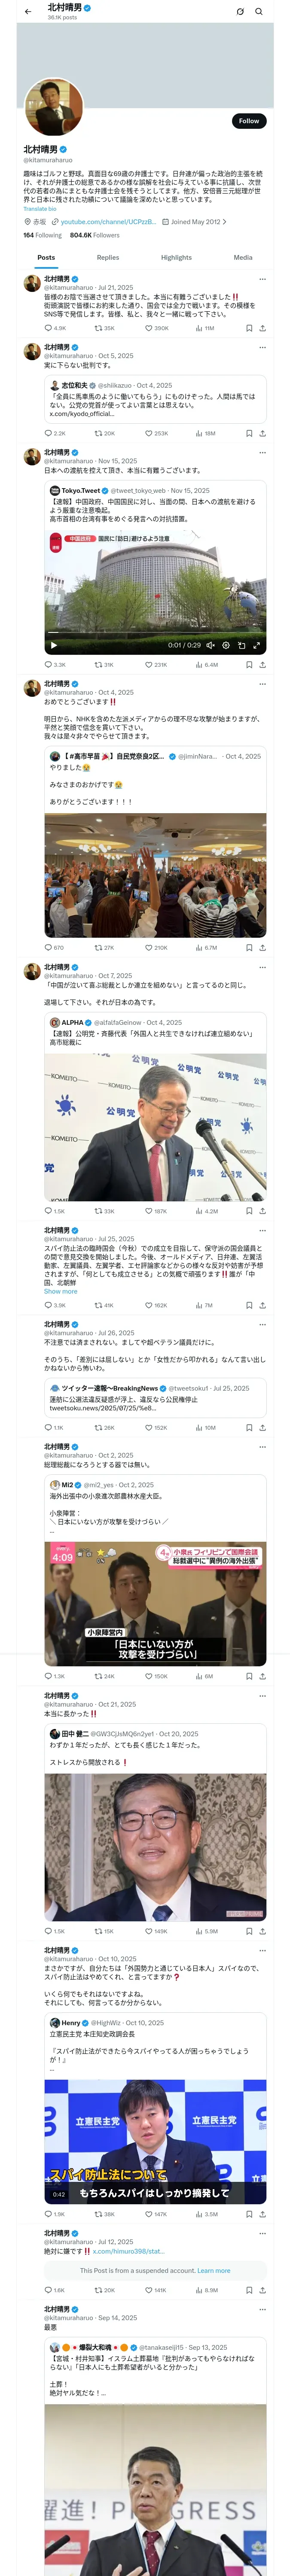Viewport: 290px width, 2576px height.
Task: Open profile search magnifier icon
Action: coord(258,12)
